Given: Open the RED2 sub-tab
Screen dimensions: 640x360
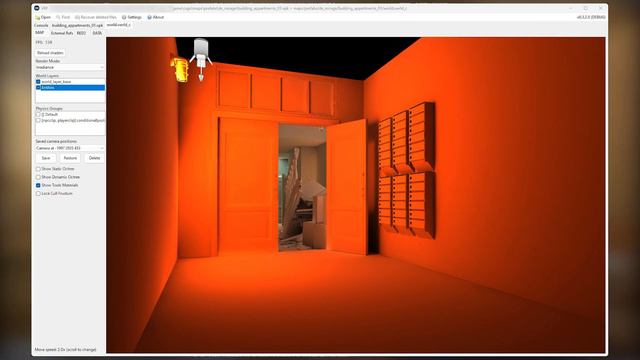Looking at the screenshot, I should 81,33.
